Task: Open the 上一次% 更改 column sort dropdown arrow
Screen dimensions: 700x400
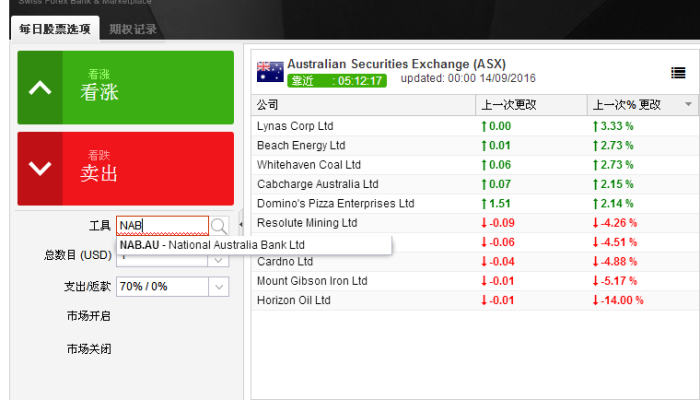Action: pos(688,104)
